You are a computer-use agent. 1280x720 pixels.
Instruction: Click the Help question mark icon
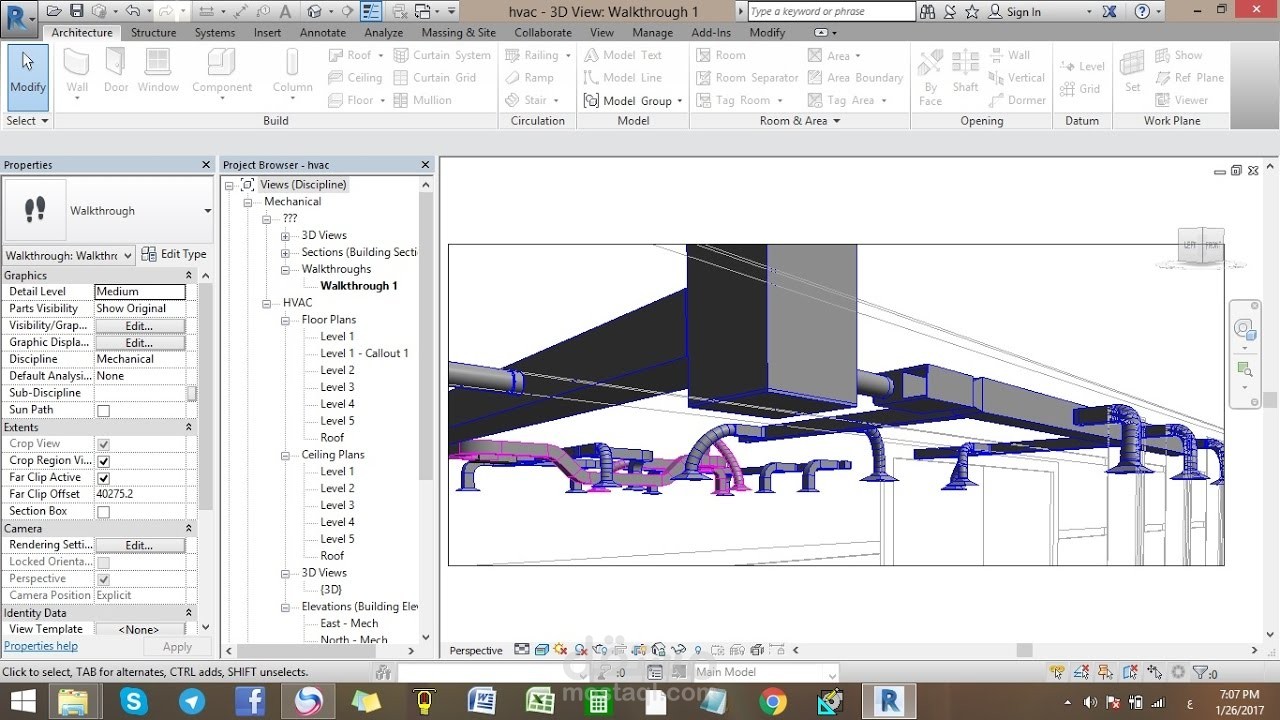(1143, 12)
